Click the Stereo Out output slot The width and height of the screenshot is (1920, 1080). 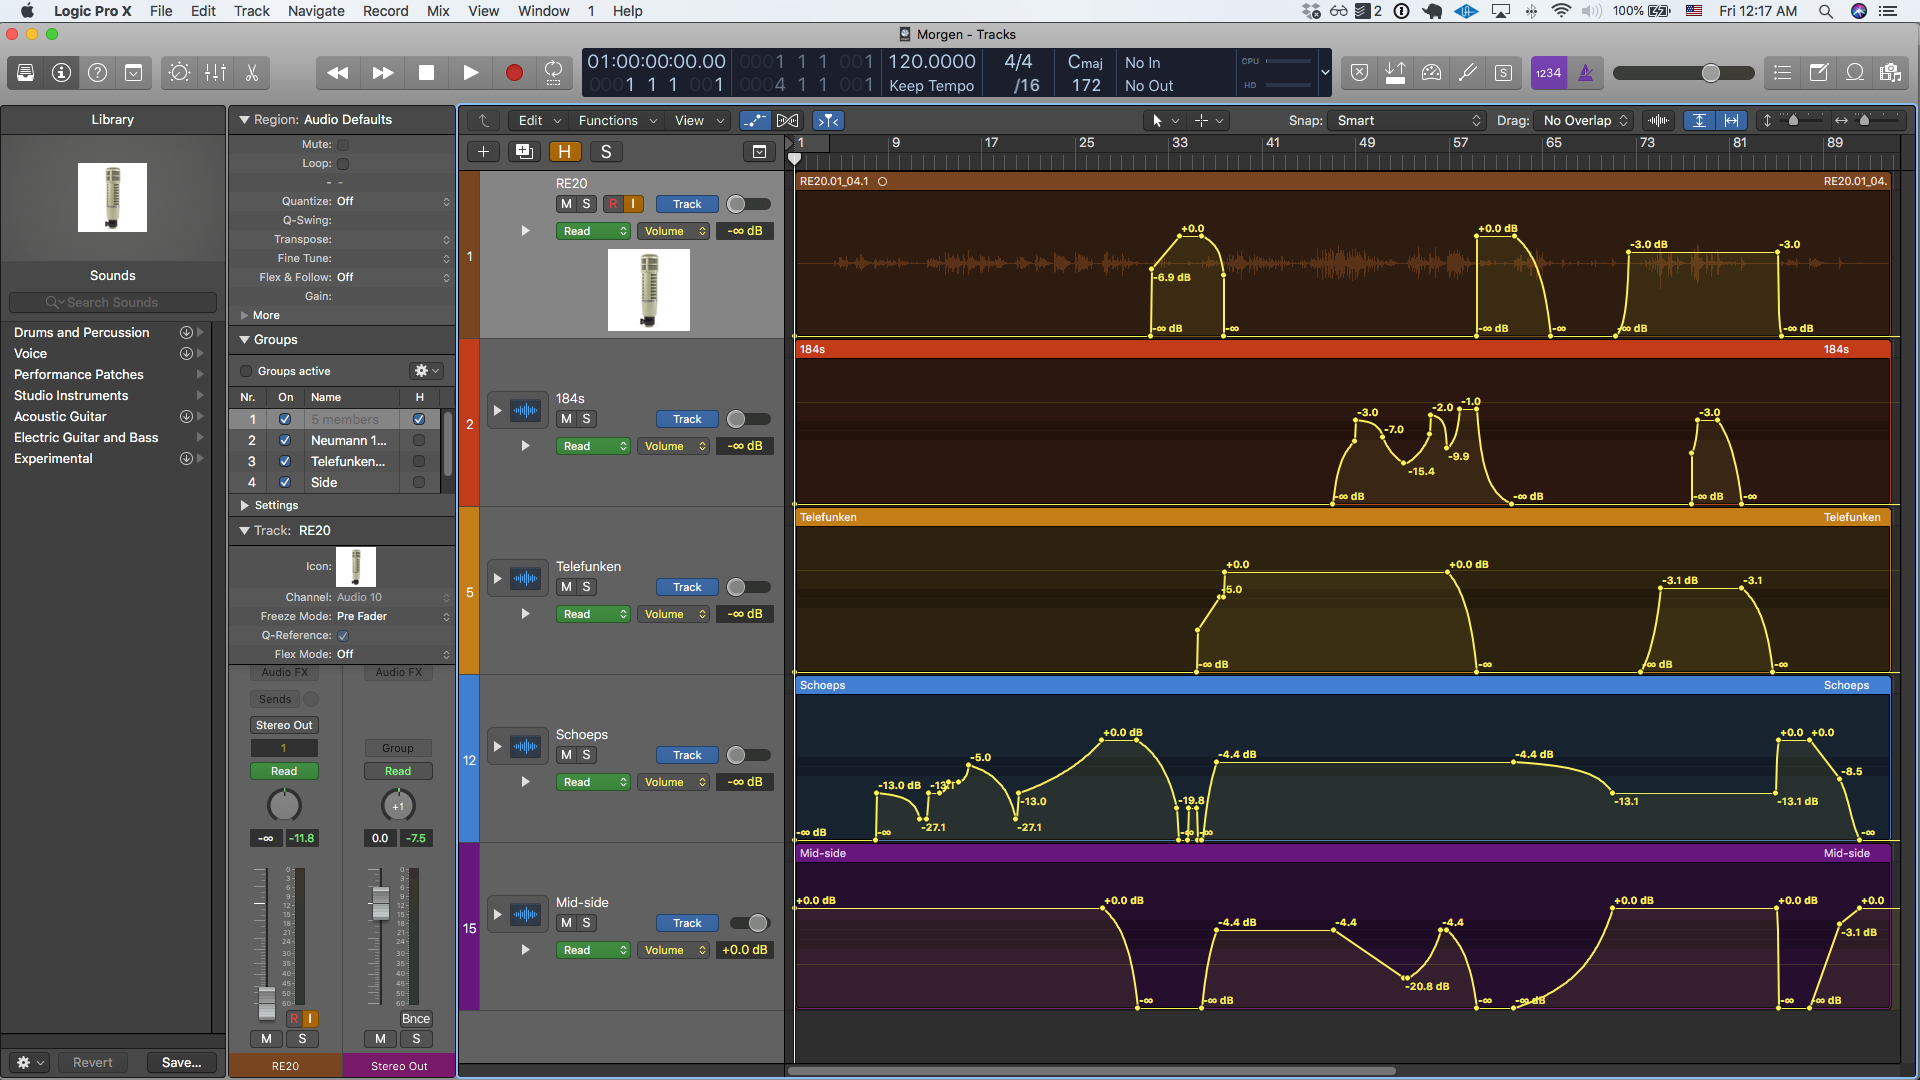[284, 725]
